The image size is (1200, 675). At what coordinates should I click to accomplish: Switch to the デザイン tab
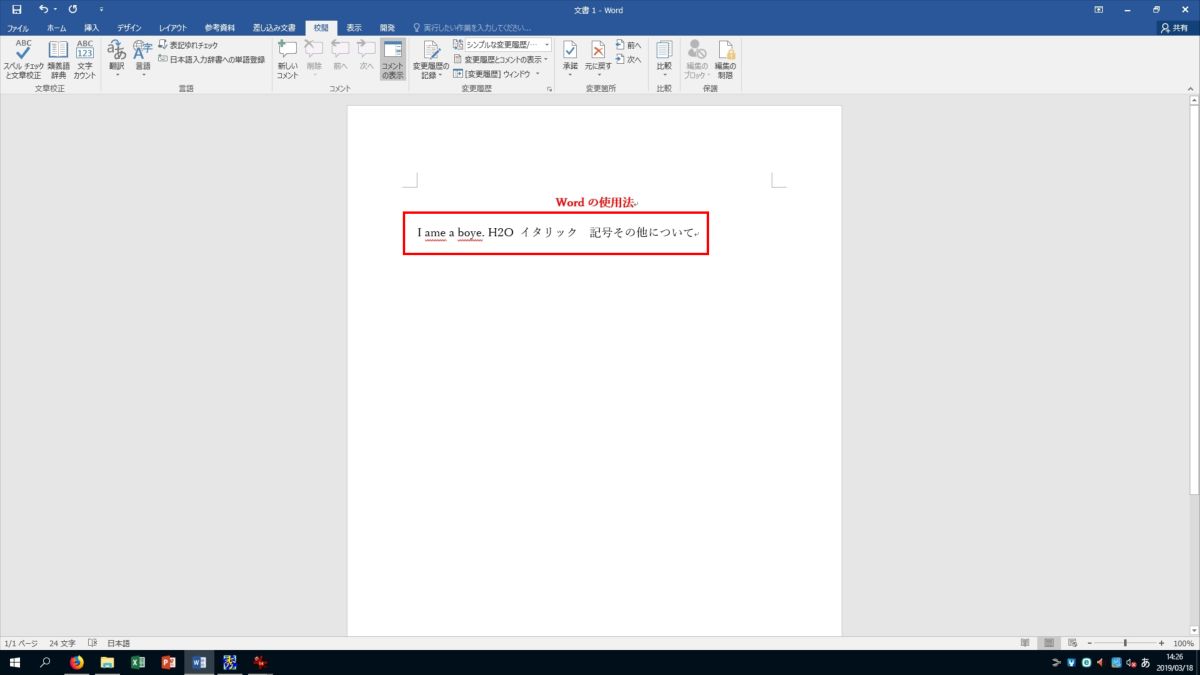click(x=129, y=28)
